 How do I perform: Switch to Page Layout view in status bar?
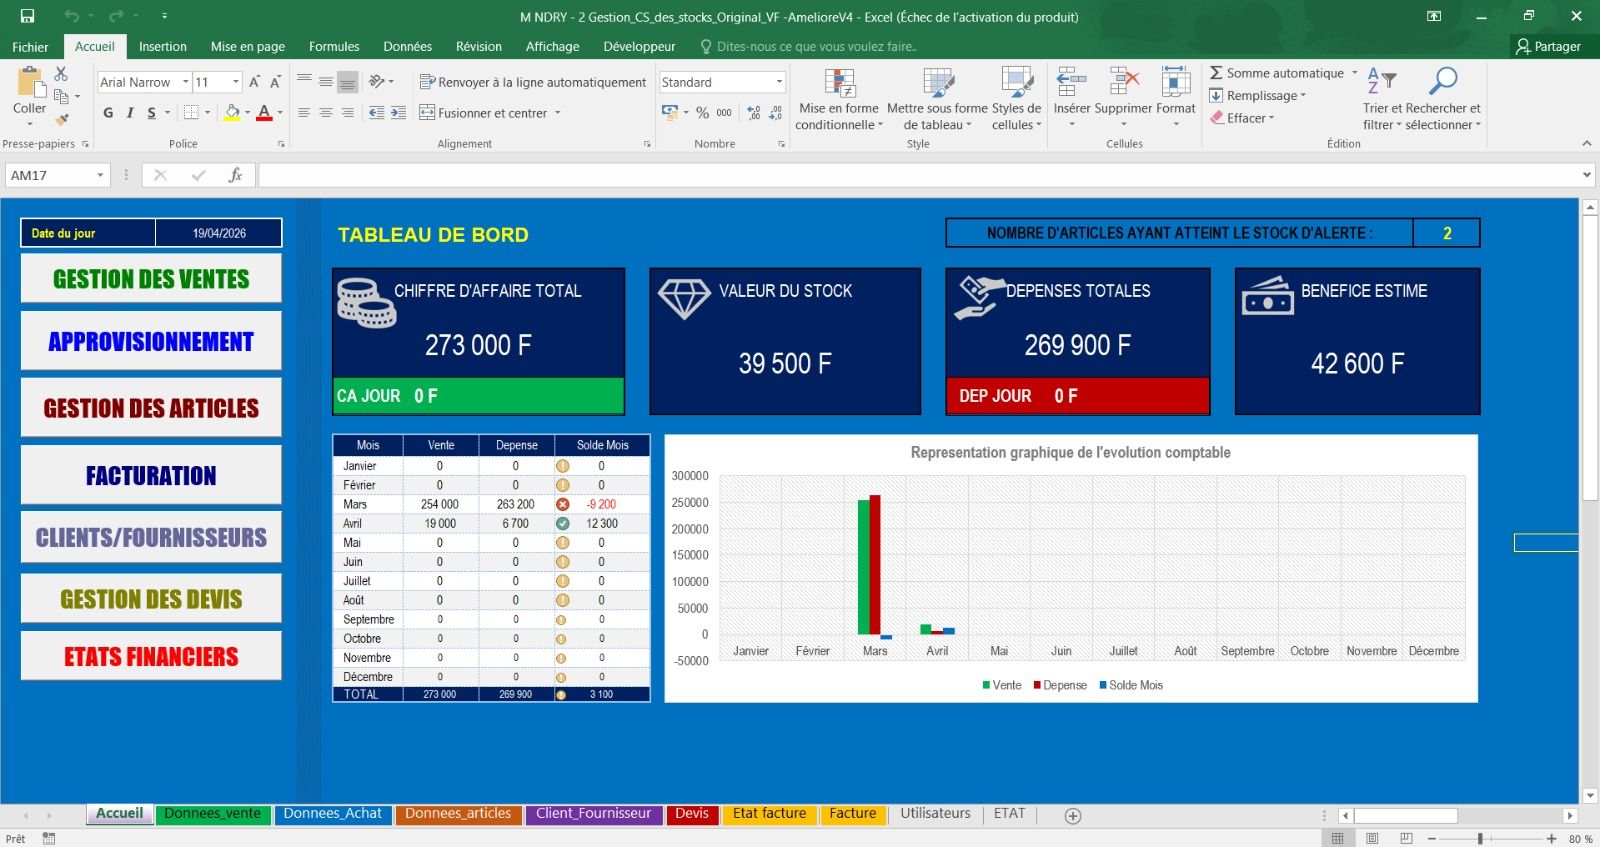point(1372,838)
